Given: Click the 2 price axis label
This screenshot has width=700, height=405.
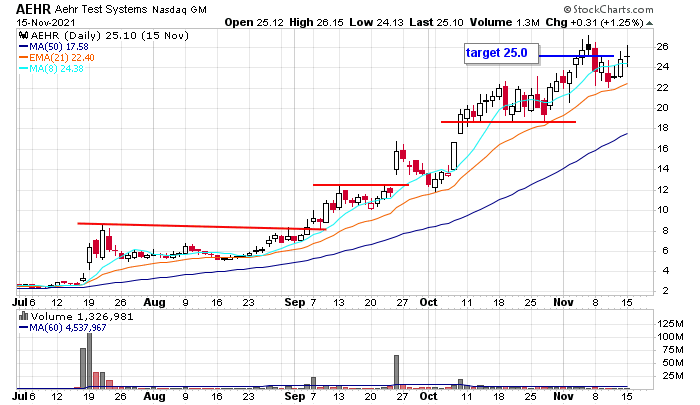Looking at the screenshot, I should point(665,291).
